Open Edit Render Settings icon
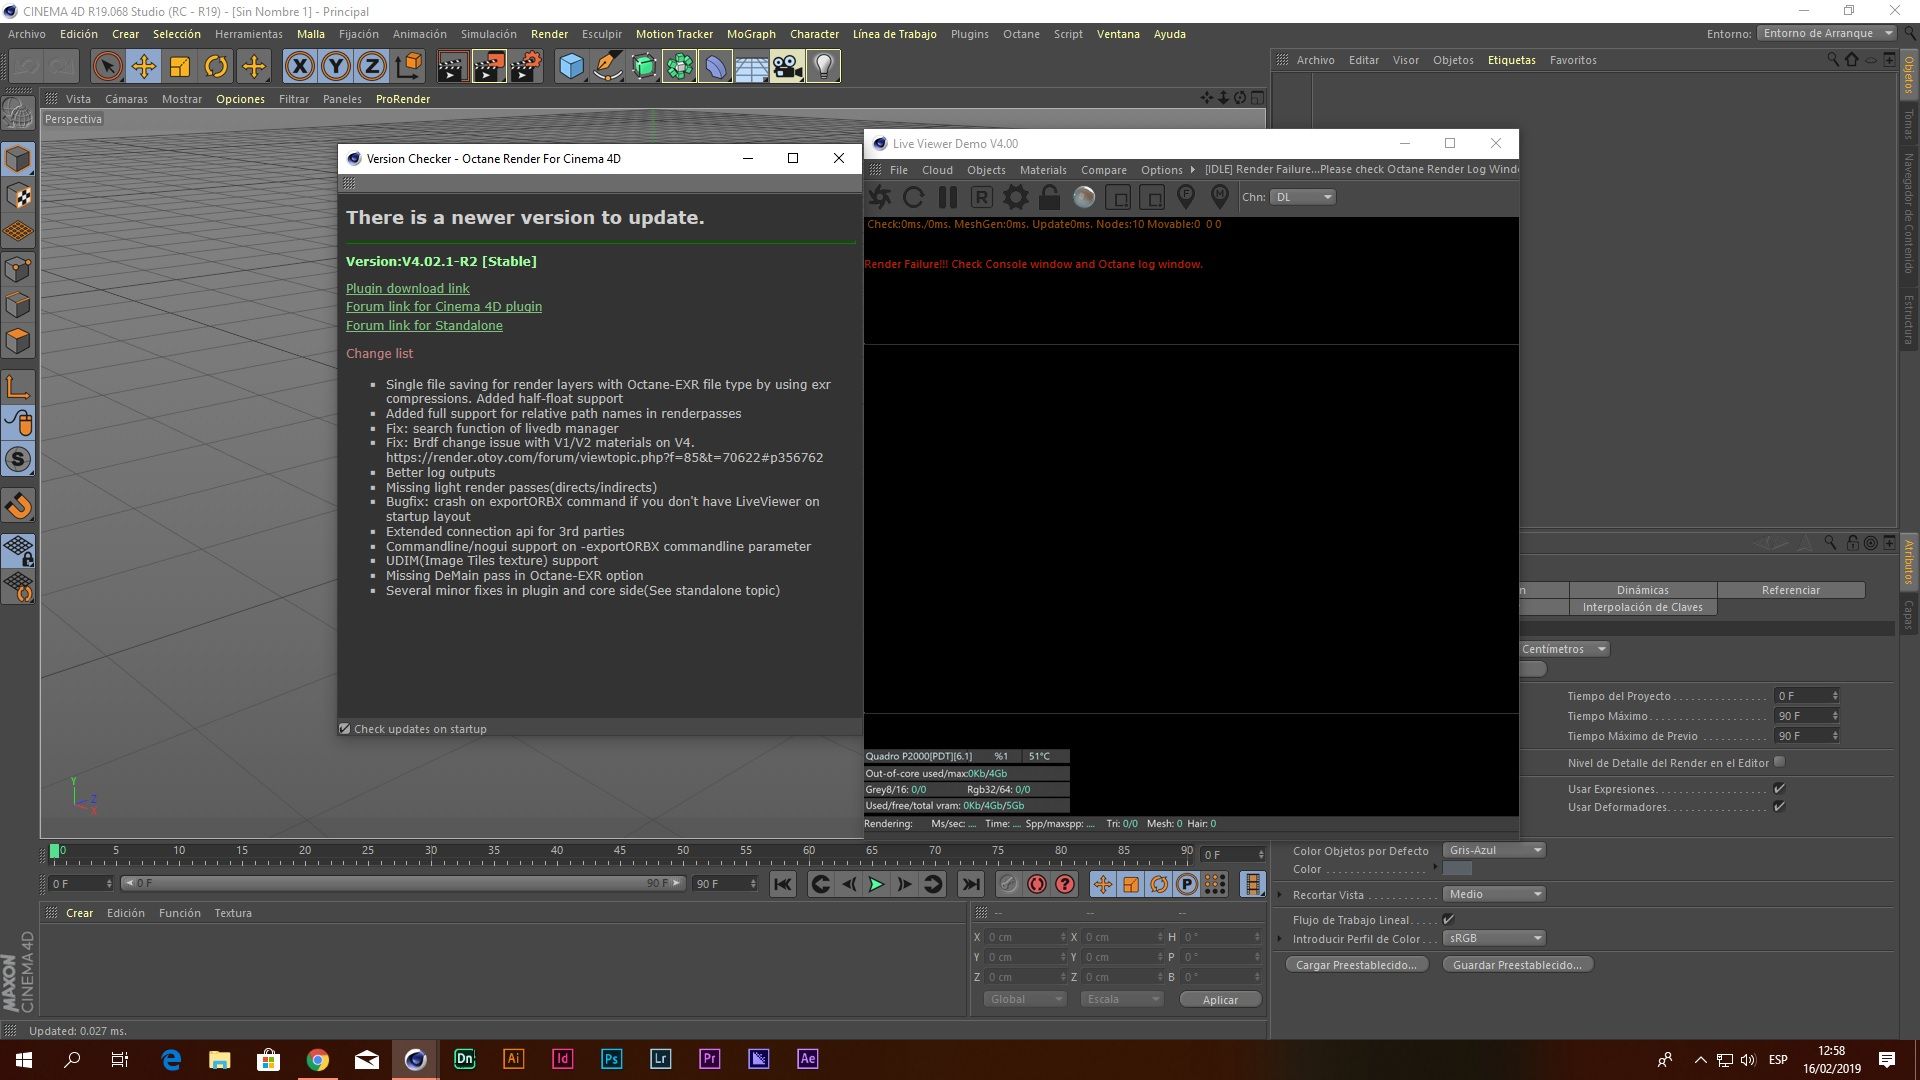1920x1080 pixels. click(x=525, y=67)
